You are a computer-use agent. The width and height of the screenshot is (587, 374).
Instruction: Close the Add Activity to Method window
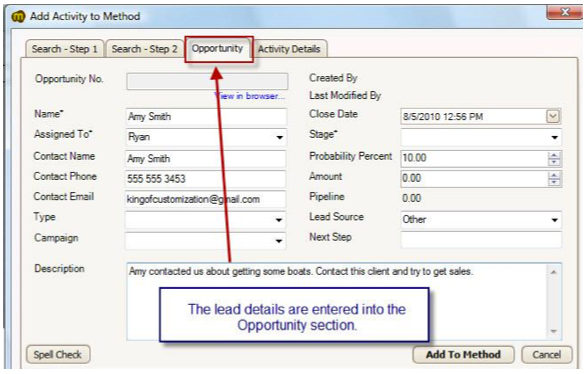point(564,12)
